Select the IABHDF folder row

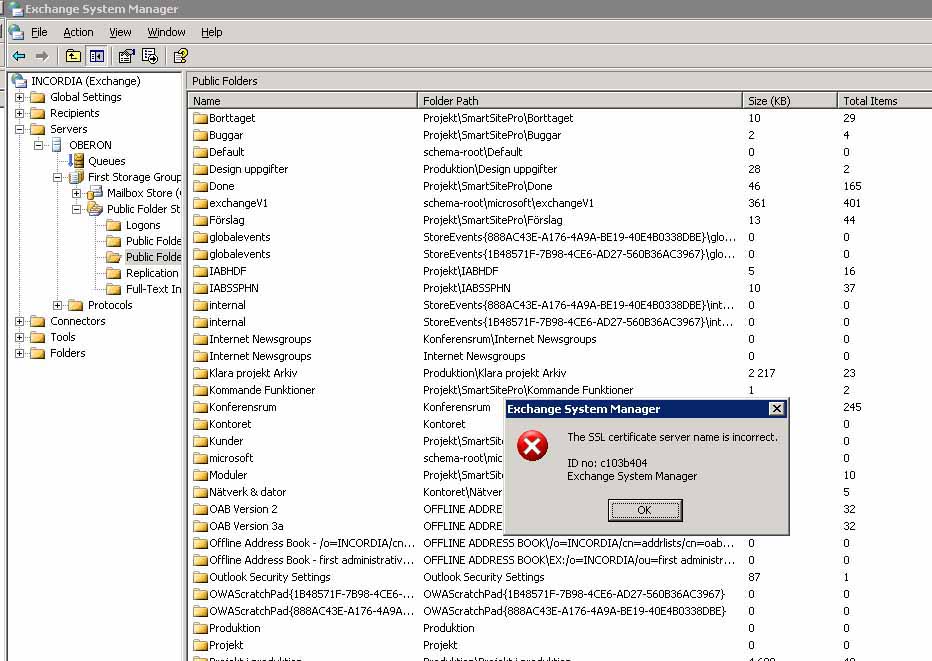(x=227, y=272)
